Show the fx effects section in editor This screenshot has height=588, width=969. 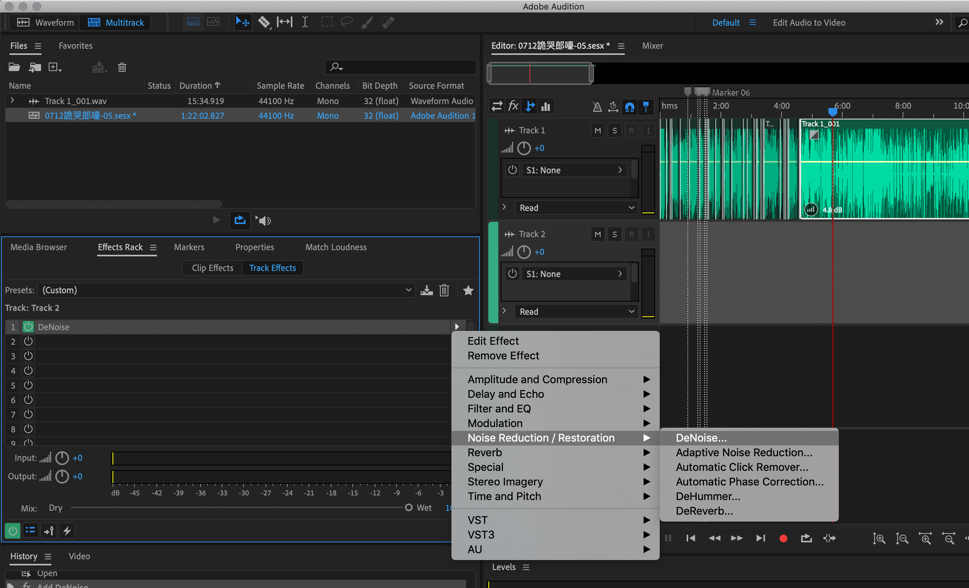(x=513, y=106)
